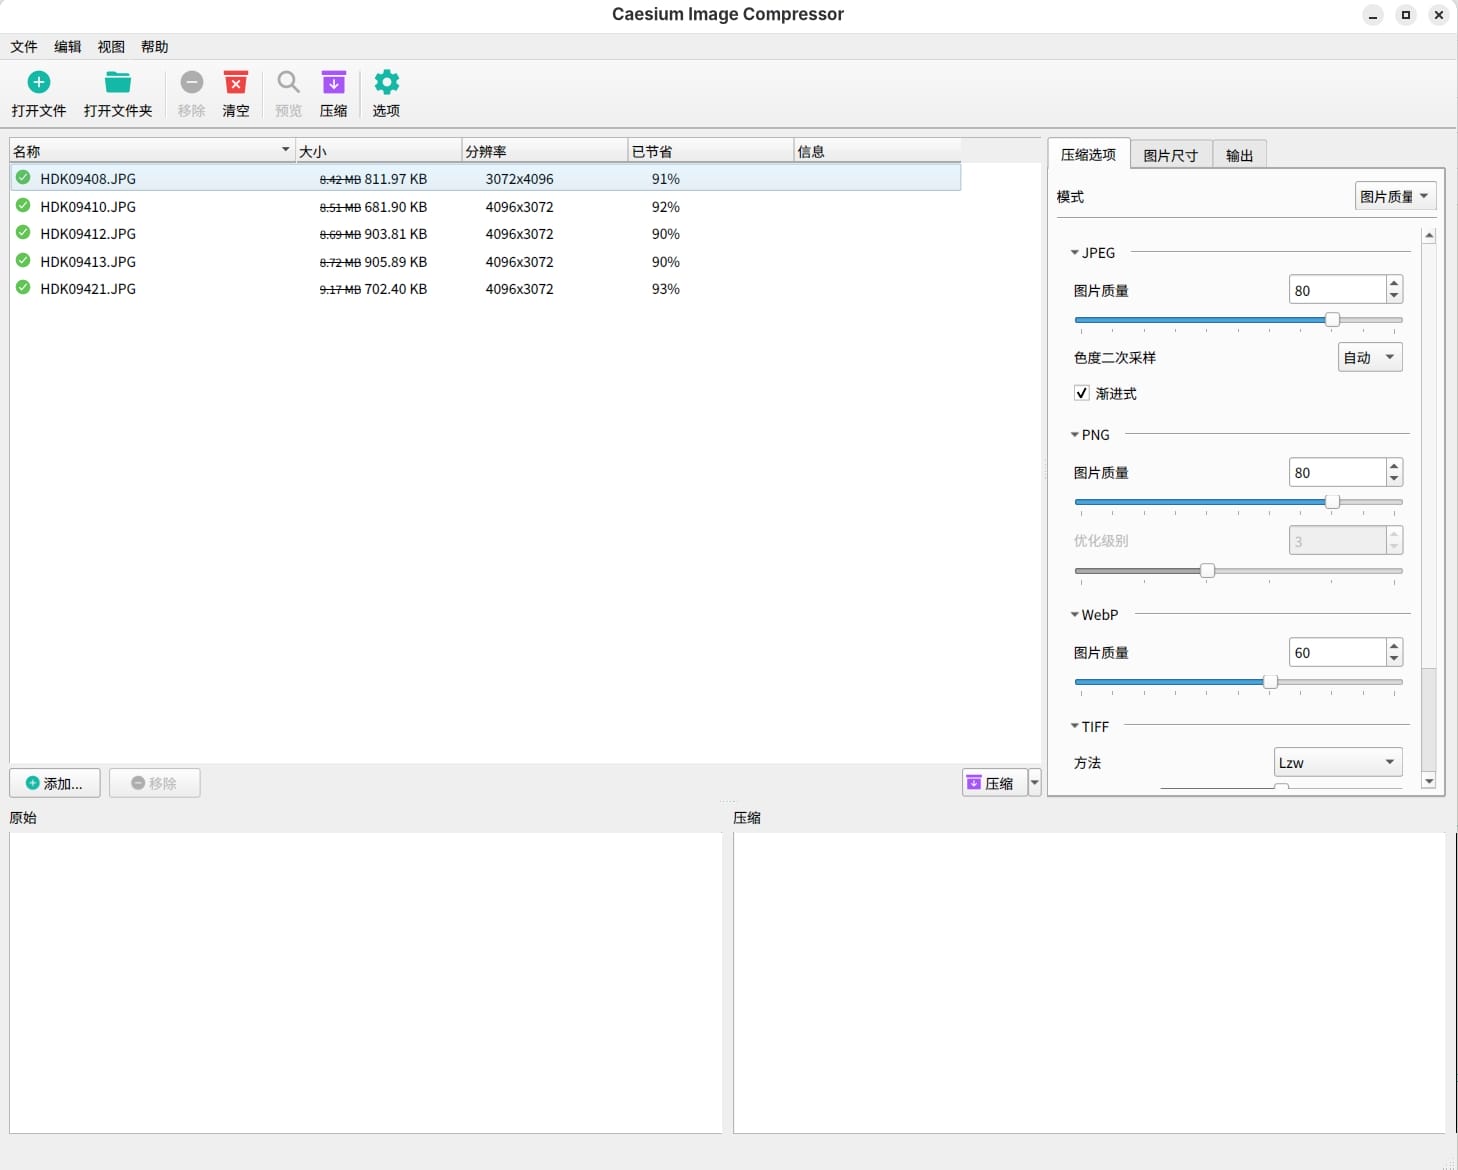
Task: Click the 903.81 KB size value
Action: click(396, 234)
